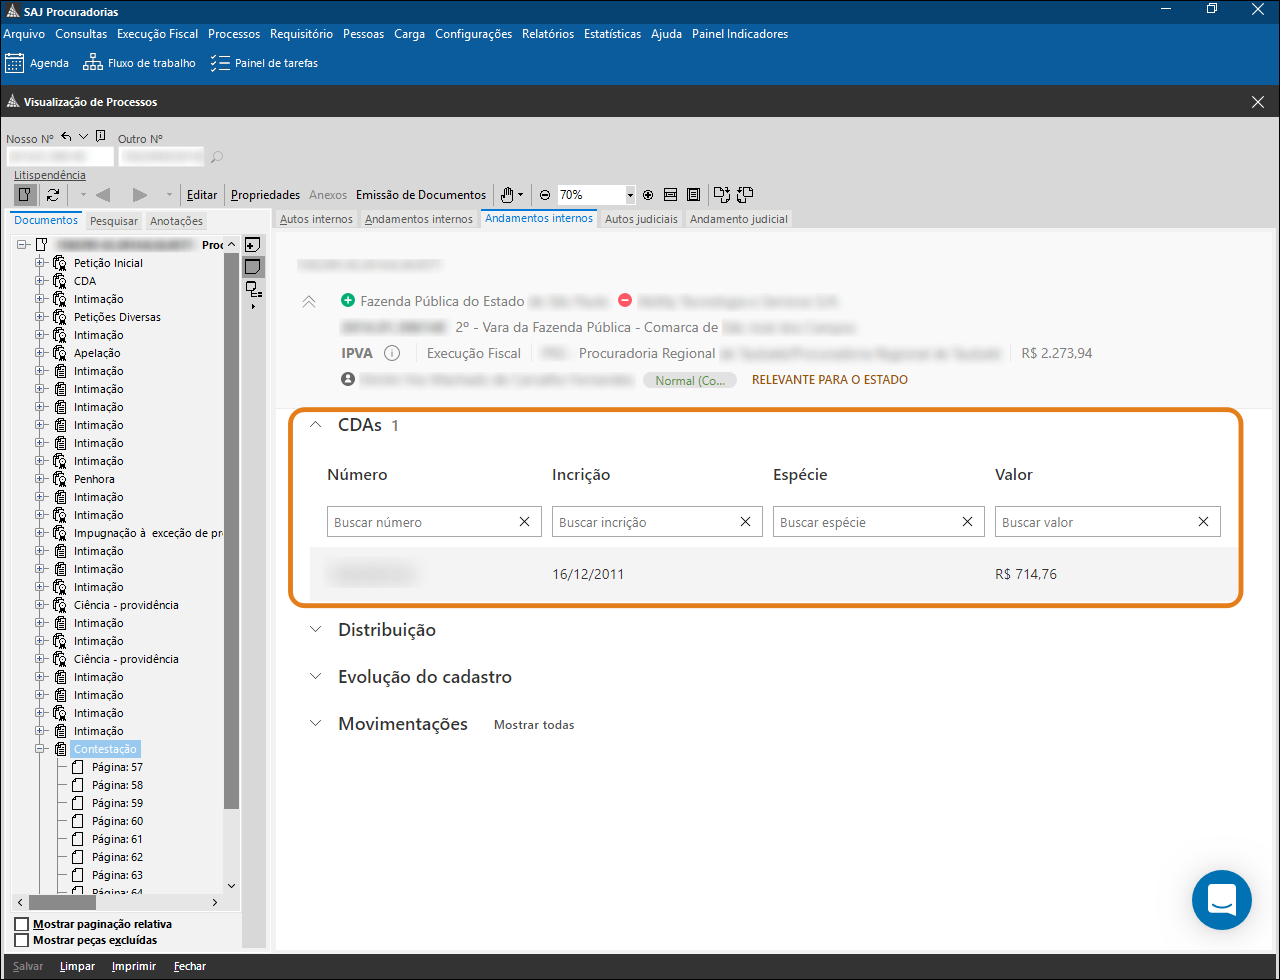Open the Execução Fiscal menu
Image resolution: width=1280 pixels, height=980 pixels.
point(157,34)
